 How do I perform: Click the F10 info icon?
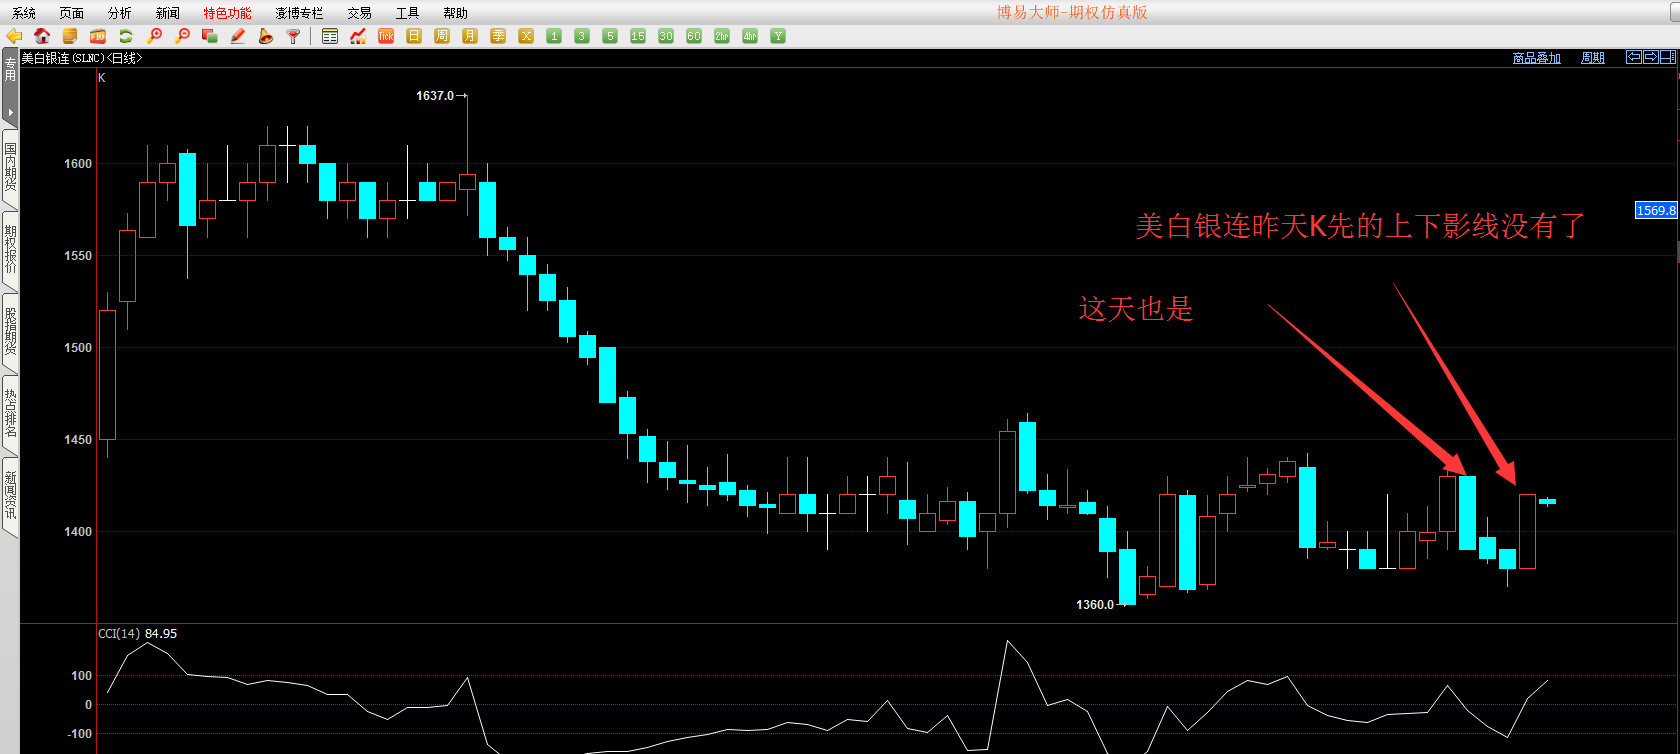coord(98,36)
